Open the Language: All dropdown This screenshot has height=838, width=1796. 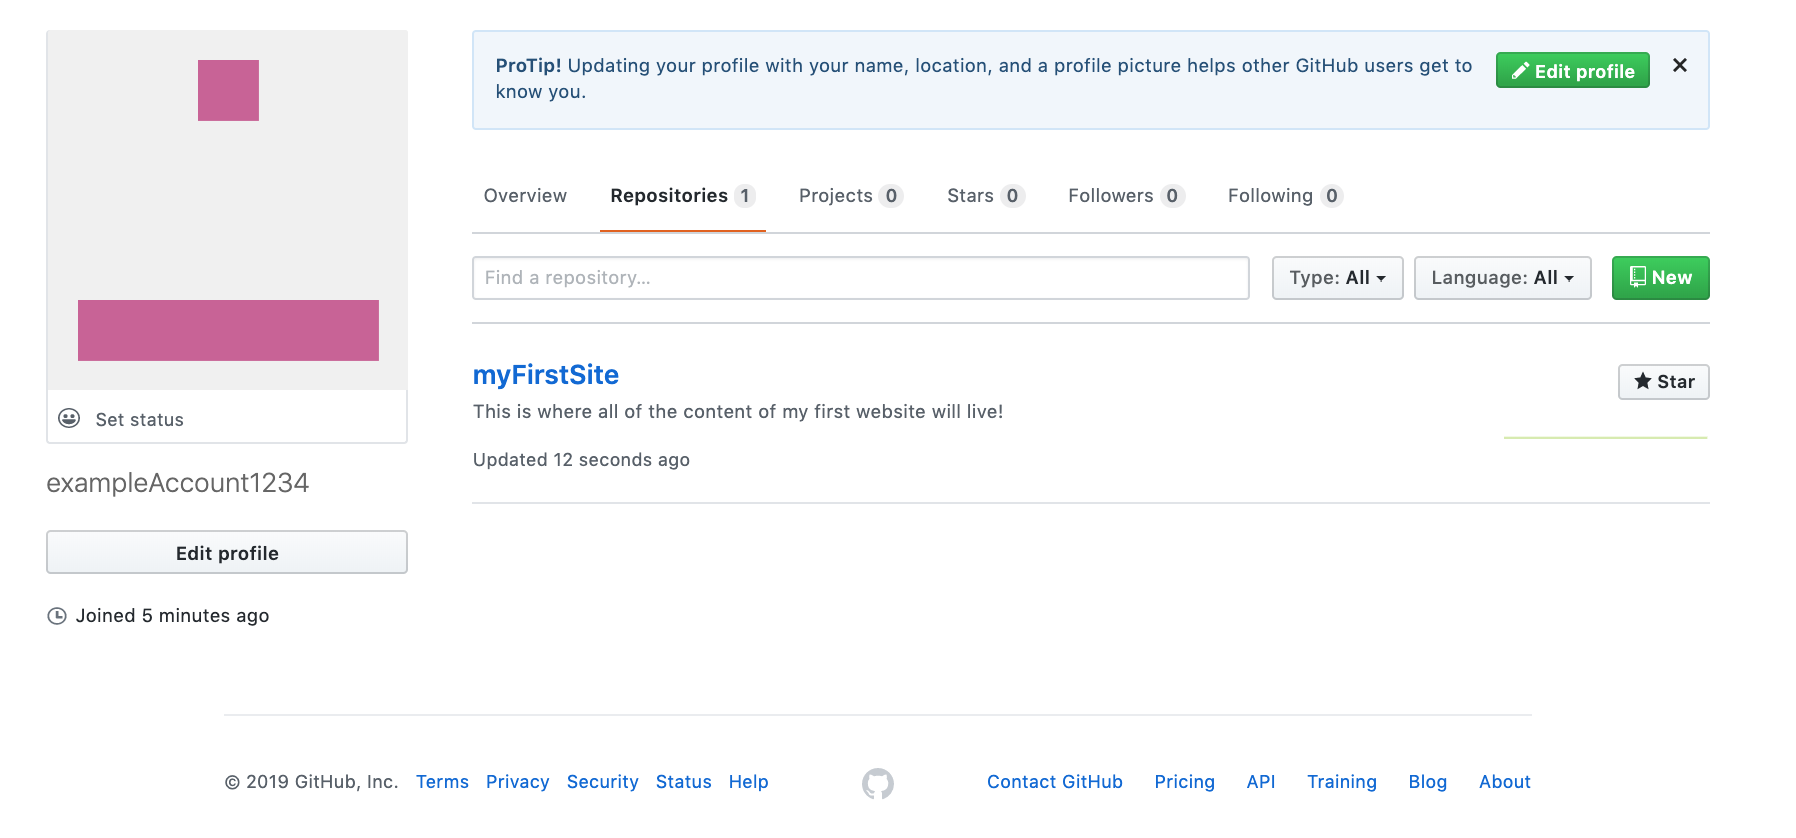click(x=1501, y=278)
